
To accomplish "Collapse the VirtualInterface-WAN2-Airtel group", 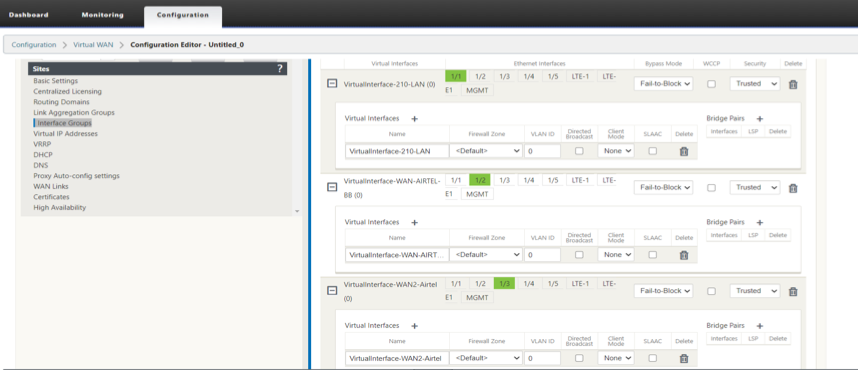I will (x=332, y=291).
